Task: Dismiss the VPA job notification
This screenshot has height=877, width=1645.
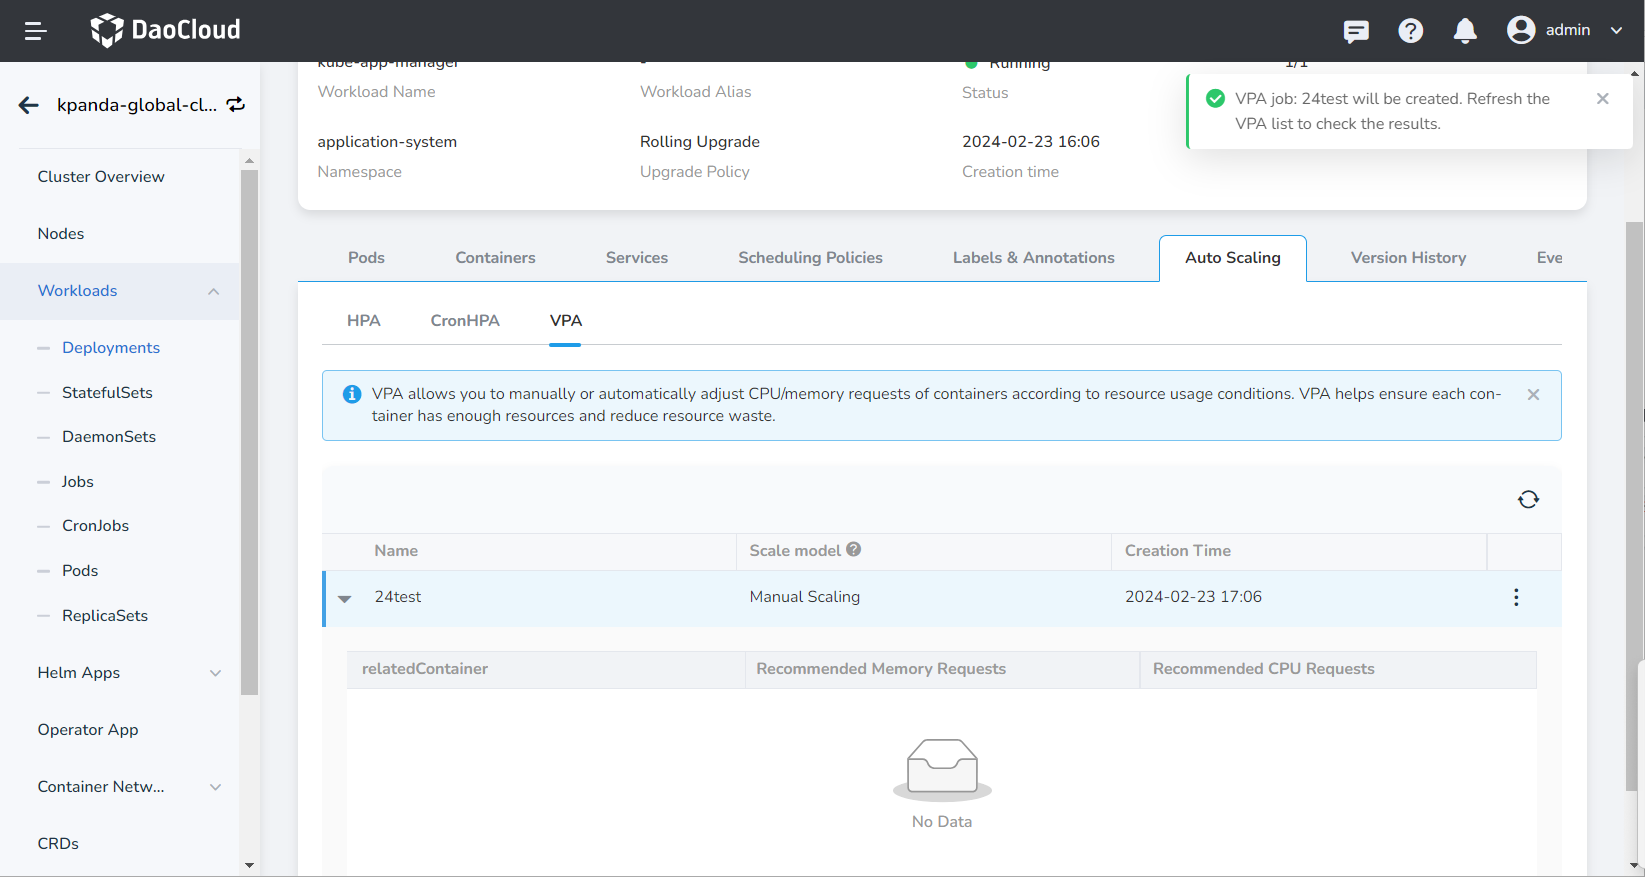Action: tap(1603, 99)
